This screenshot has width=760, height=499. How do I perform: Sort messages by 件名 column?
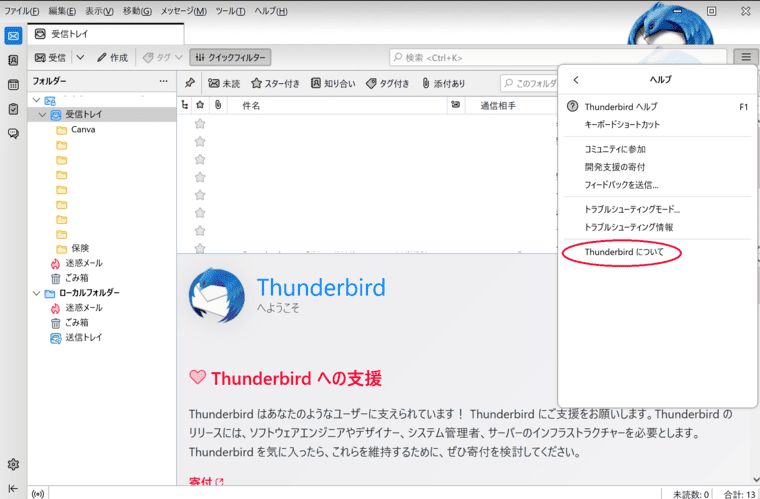pos(337,105)
